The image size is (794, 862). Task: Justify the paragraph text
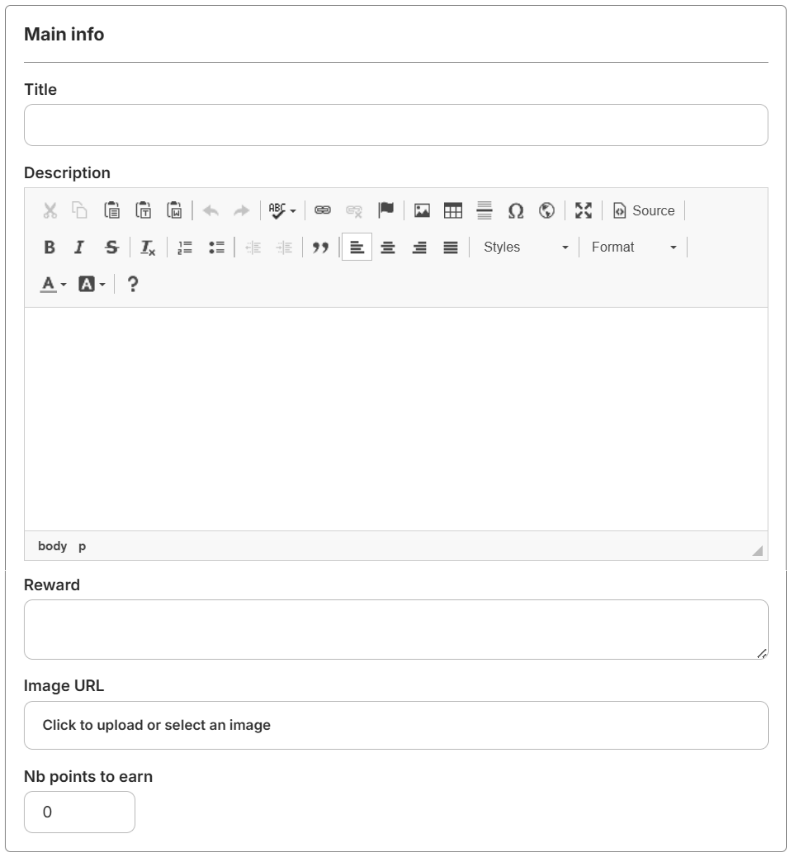(x=451, y=247)
